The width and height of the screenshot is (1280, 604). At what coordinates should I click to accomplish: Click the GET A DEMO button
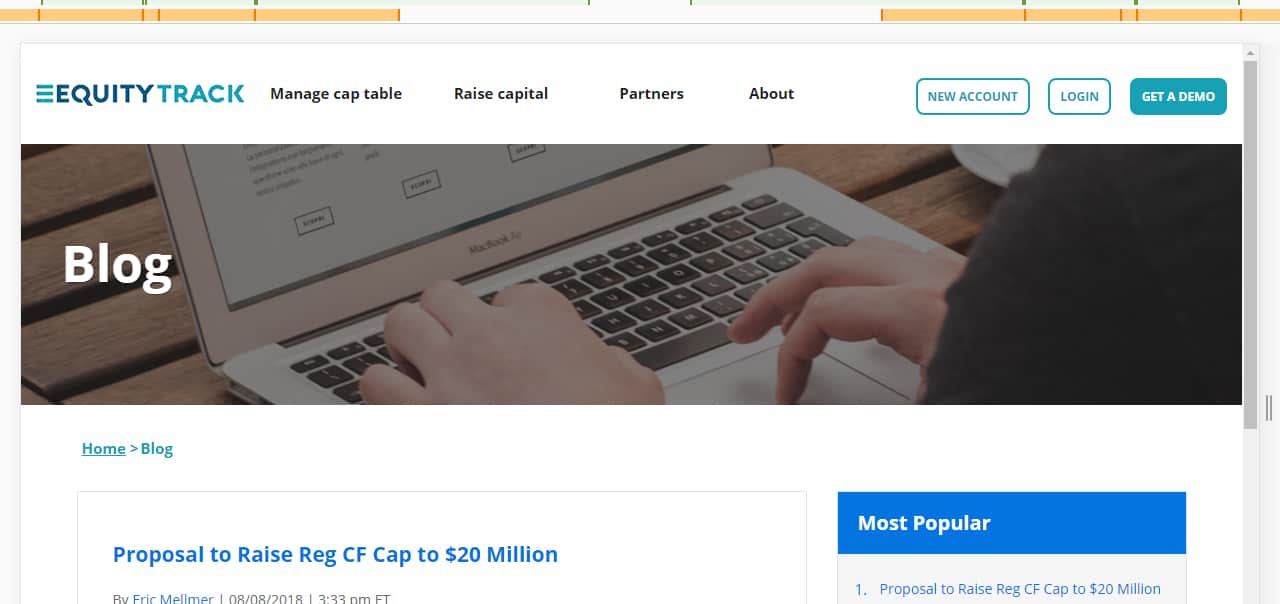point(1178,96)
